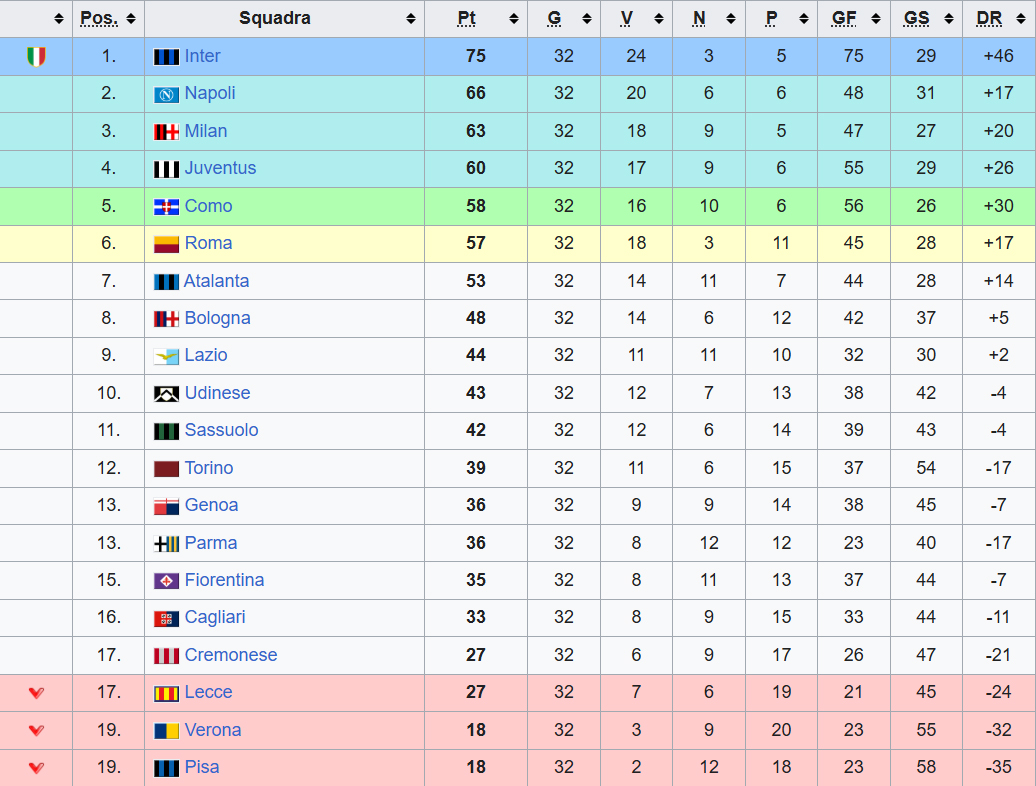Follow the Bologna team link
The height and width of the screenshot is (786, 1036).
coord(217,318)
